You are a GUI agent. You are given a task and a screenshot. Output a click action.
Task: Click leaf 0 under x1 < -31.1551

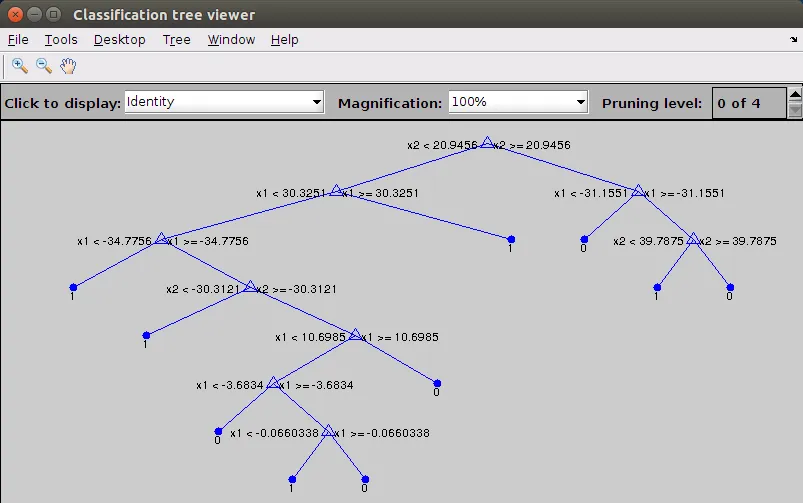(x=584, y=239)
